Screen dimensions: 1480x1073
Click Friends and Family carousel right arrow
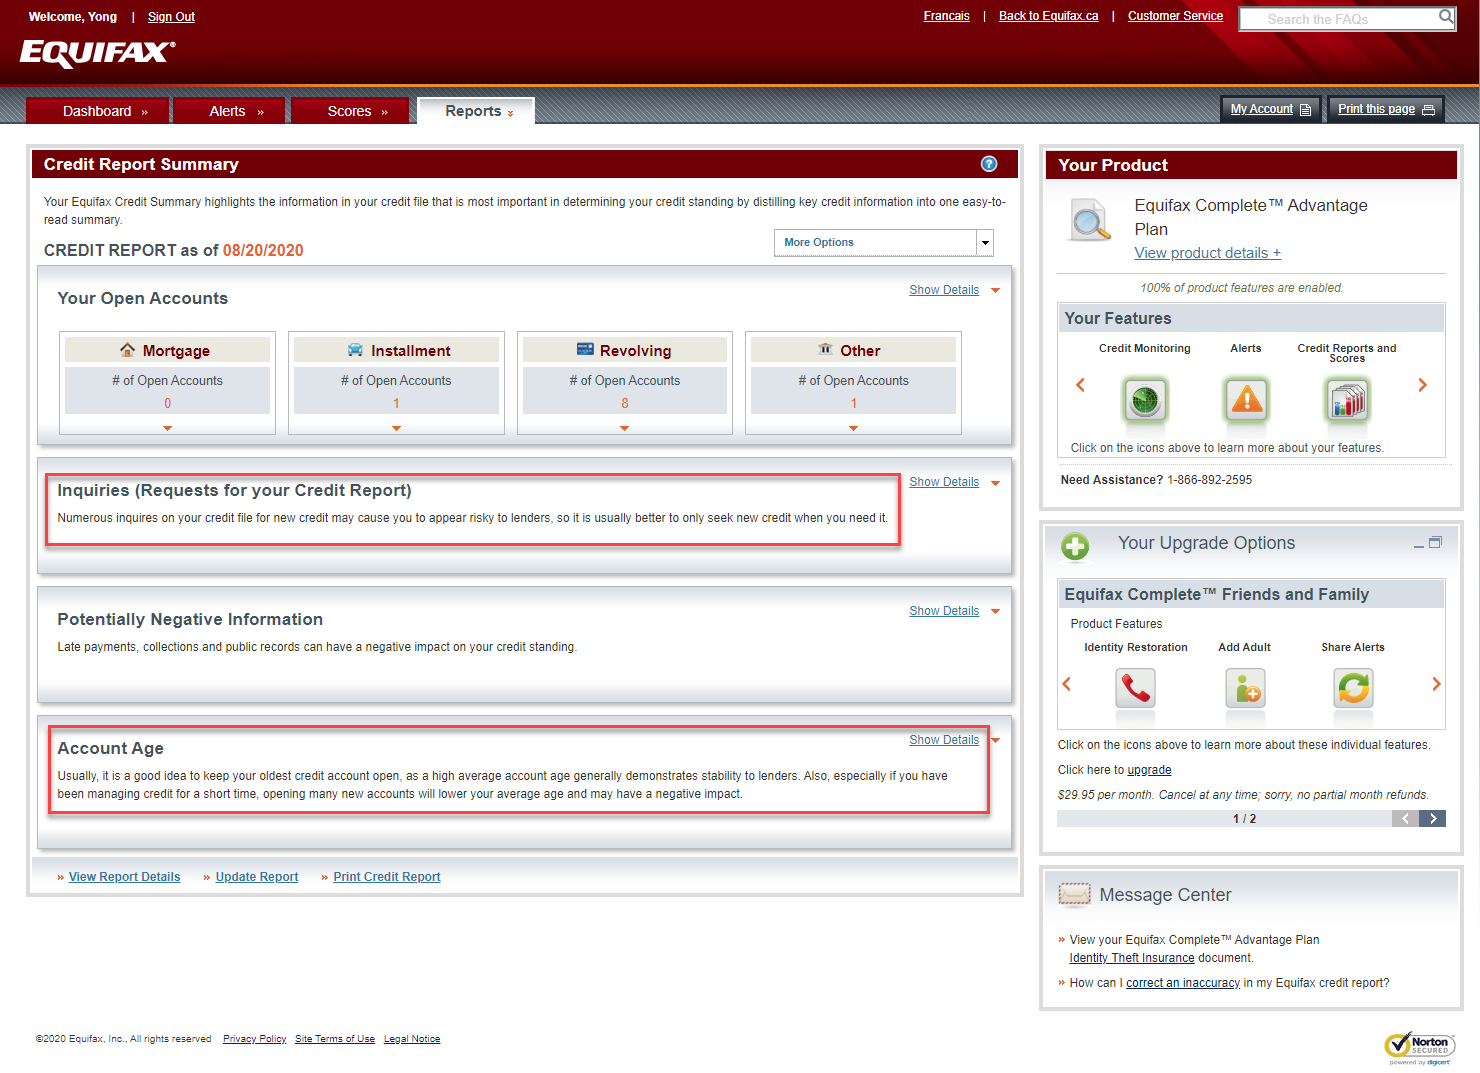click(1436, 684)
